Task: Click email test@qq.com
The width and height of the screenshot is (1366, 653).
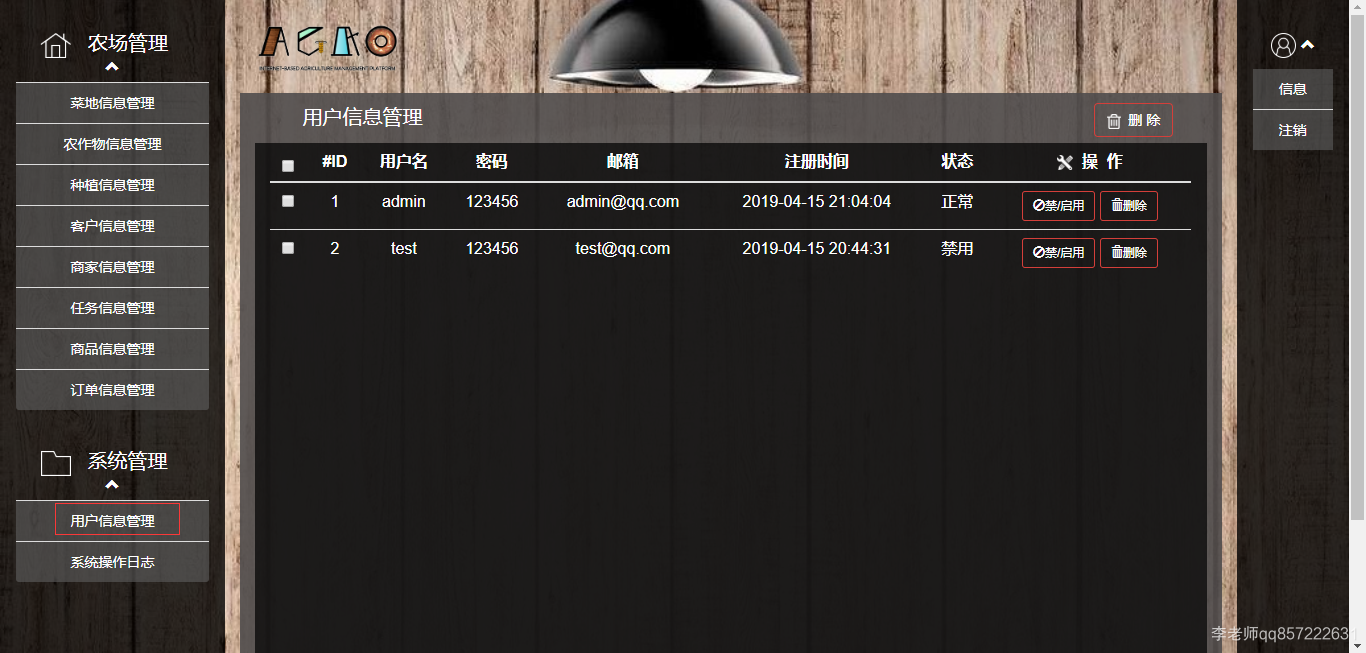Action: pyautogui.click(x=623, y=248)
